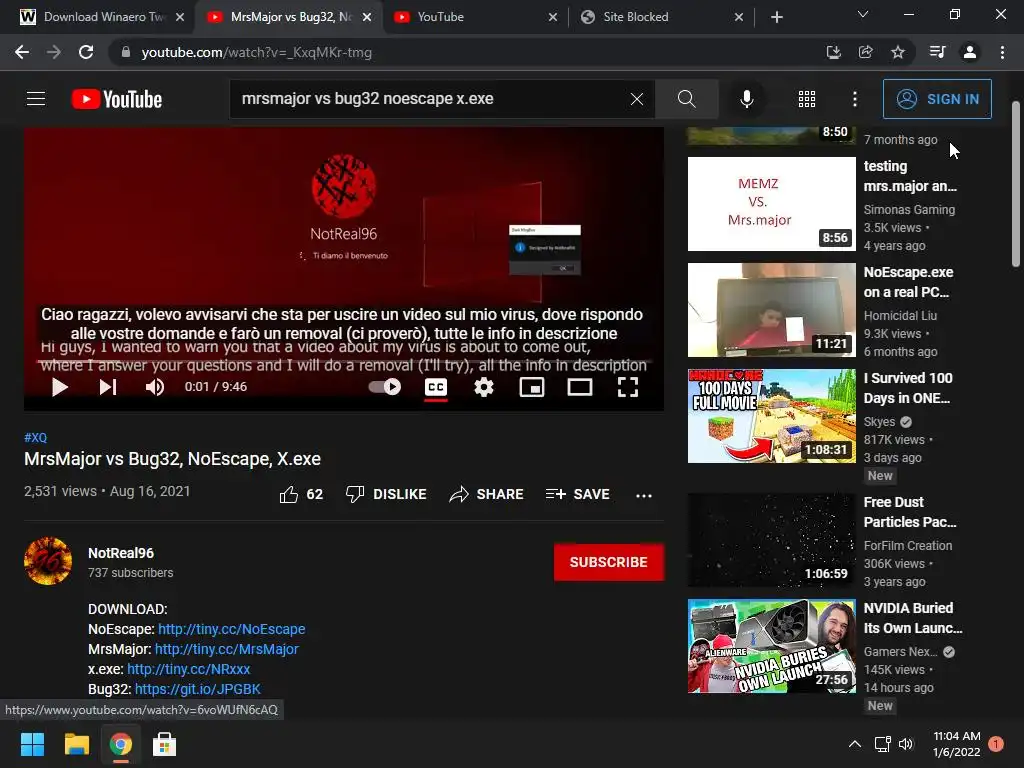This screenshot has height=768, width=1024.
Task: Open File Explorer from taskbar
Action: pos(76,744)
